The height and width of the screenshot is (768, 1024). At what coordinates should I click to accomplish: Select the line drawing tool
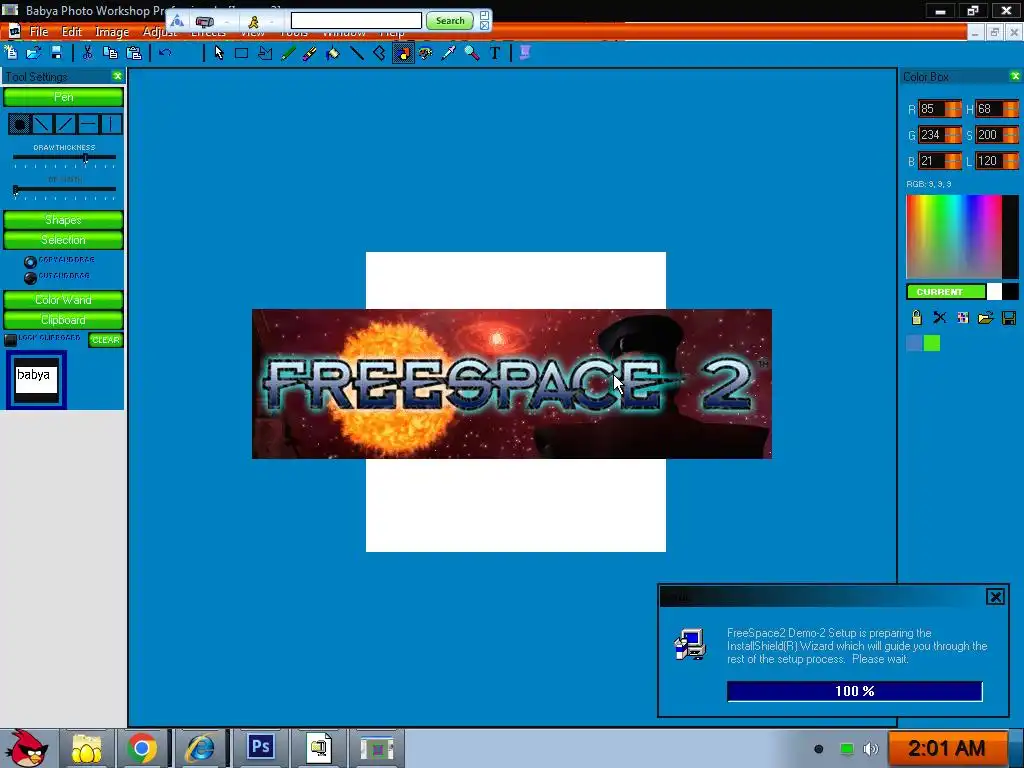coord(357,53)
